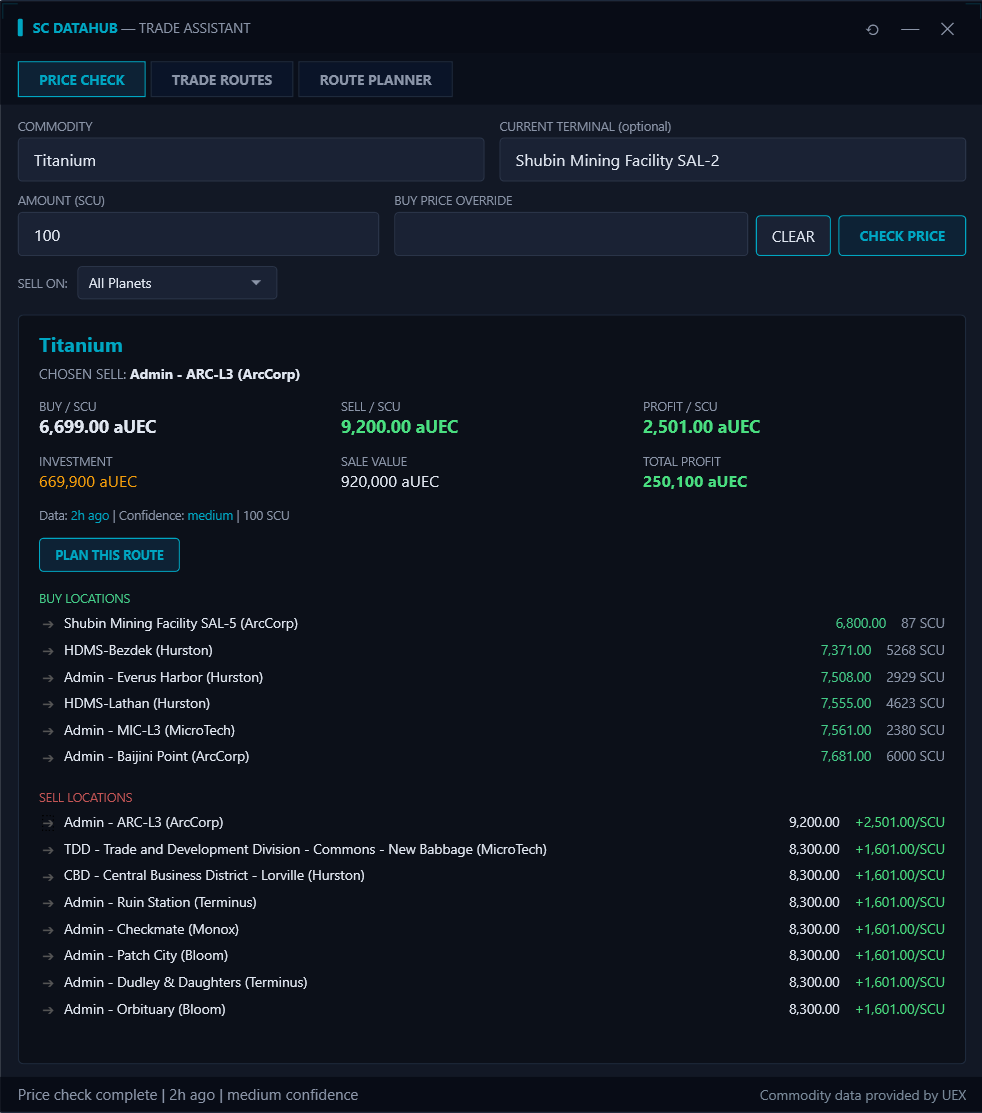Click arrow icon beside Admin - Patch City

[48, 957]
